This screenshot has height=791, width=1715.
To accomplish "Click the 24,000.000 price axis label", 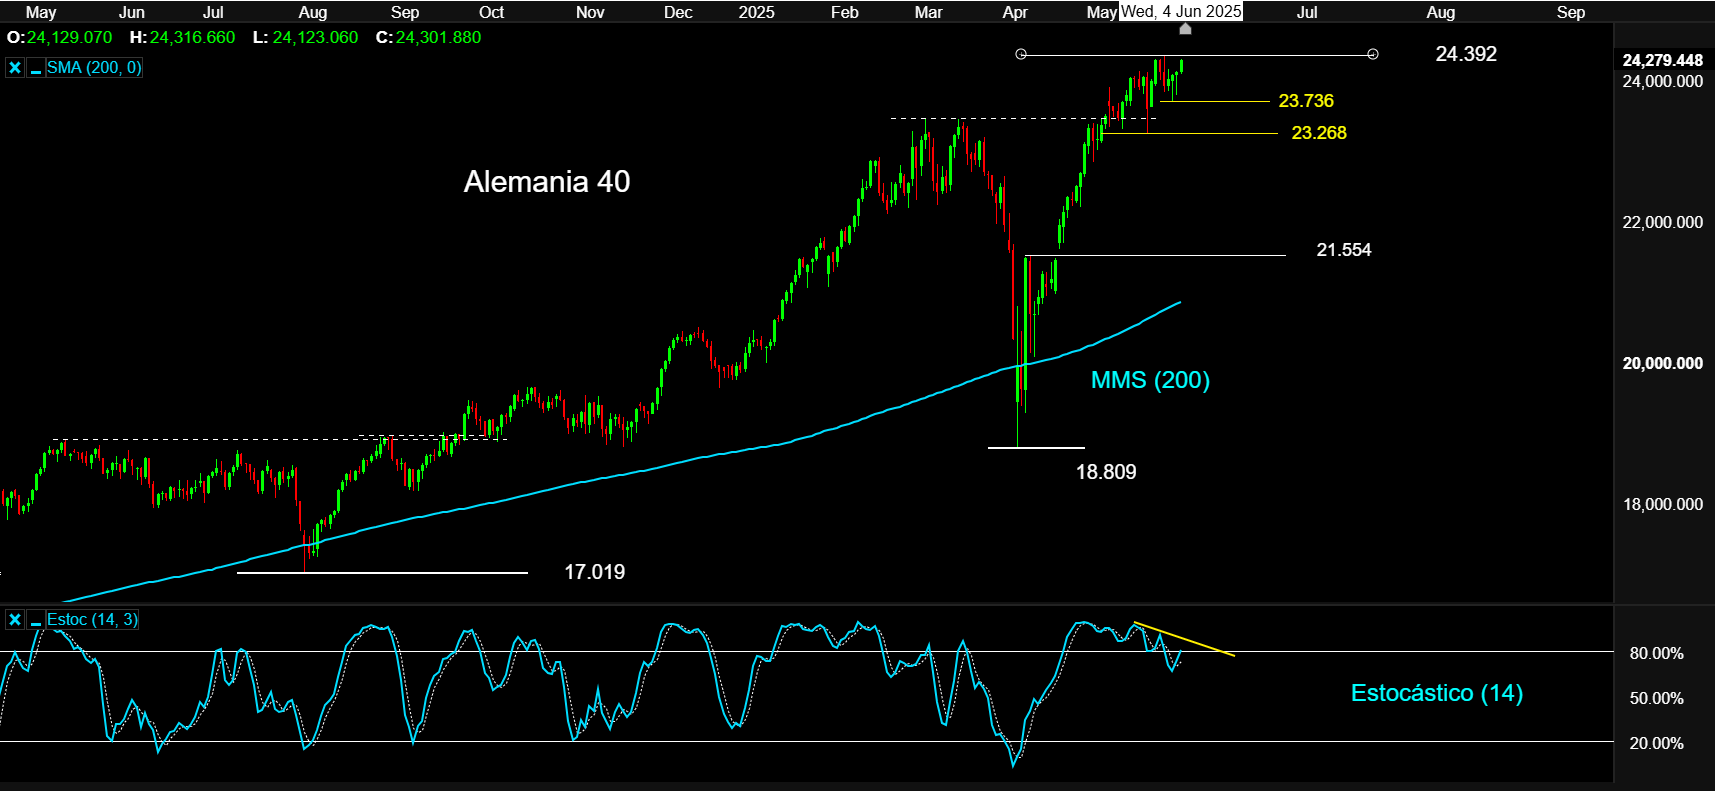I will pyautogui.click(x=1662, y=81).
